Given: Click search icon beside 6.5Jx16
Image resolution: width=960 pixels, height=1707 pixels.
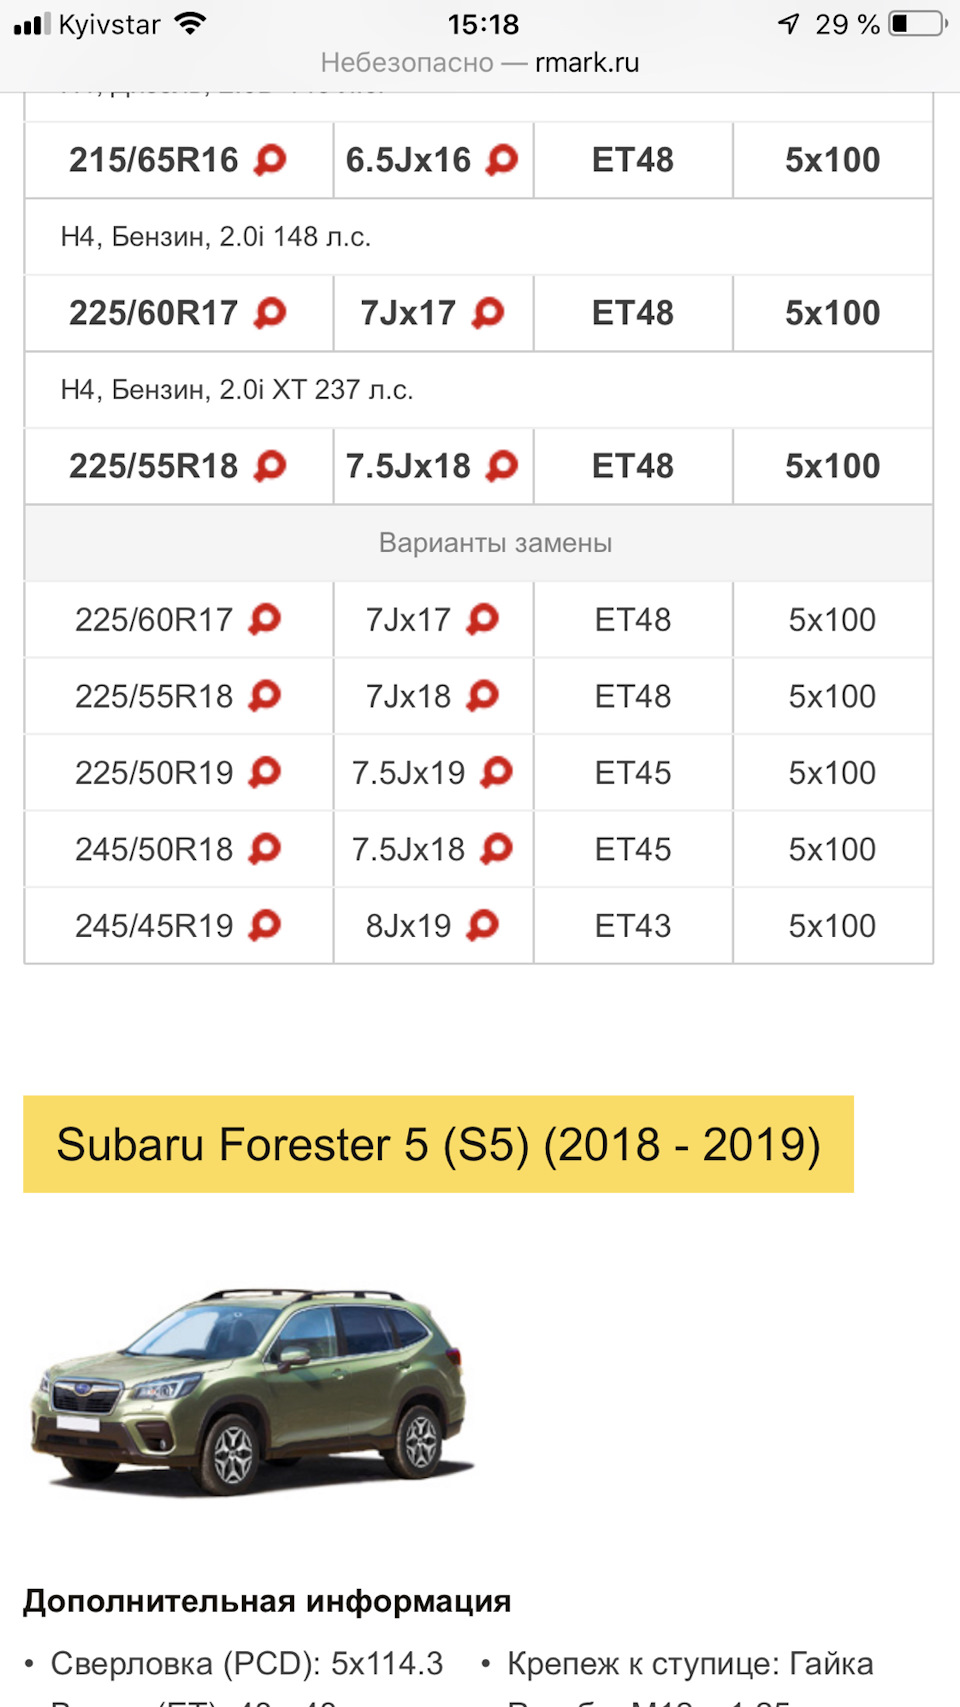Looking at the screenshot, I should coord(502,159).
